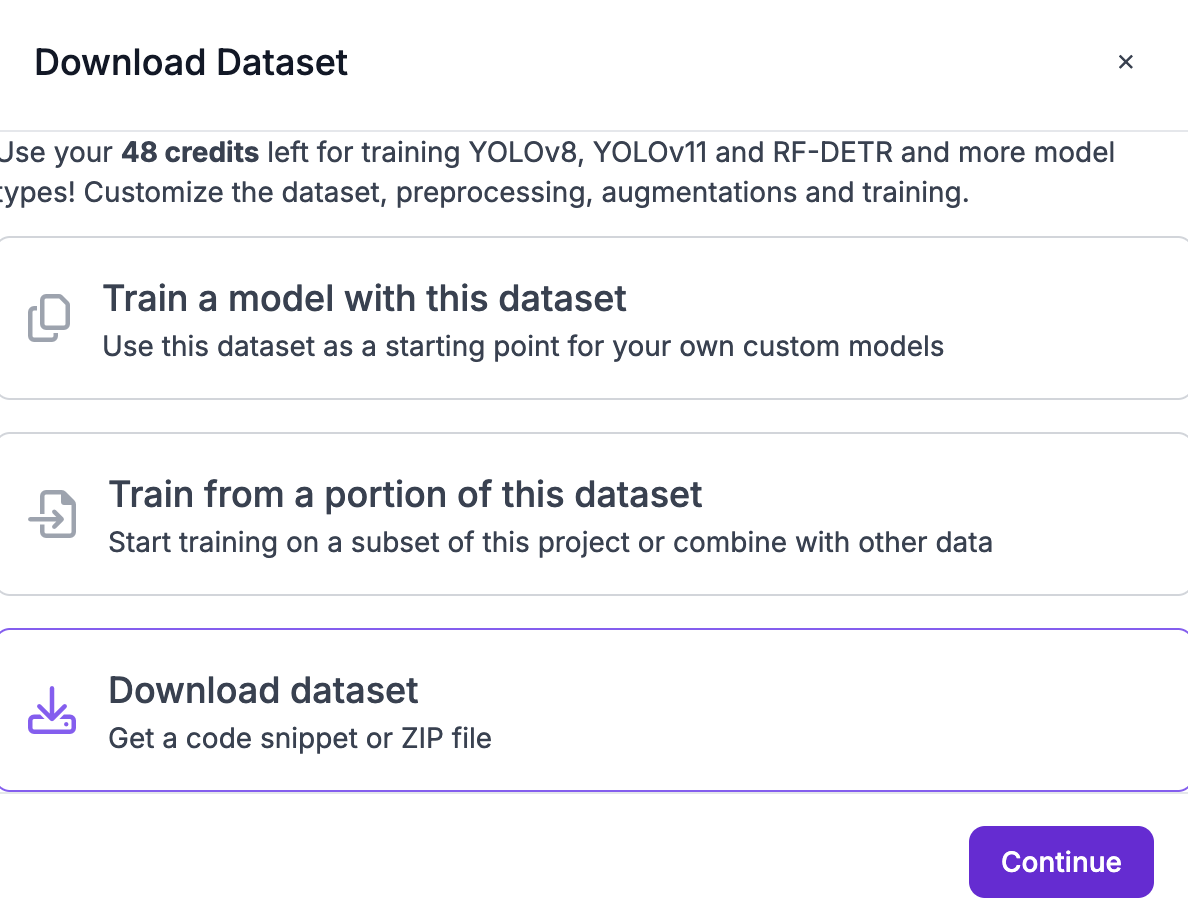Image resolution: width=1188 pixels, height=922 pixels.
Task: Select the Download dataset option card
Action: click(594, 709)
